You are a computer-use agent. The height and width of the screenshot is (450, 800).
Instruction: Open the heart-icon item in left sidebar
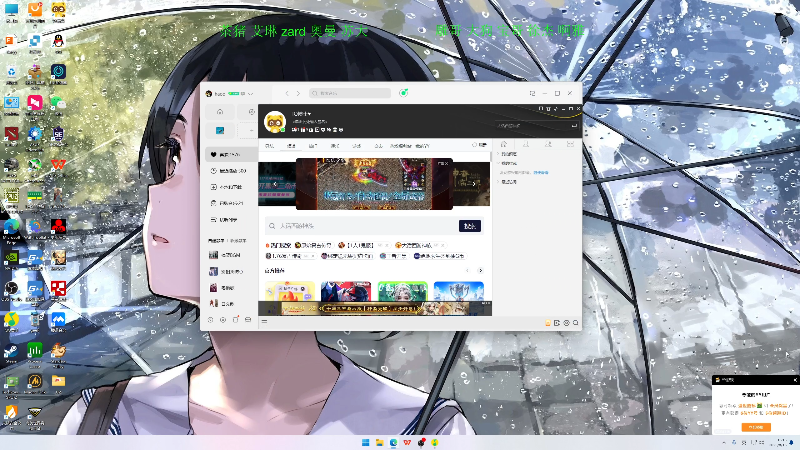point(231,154)
